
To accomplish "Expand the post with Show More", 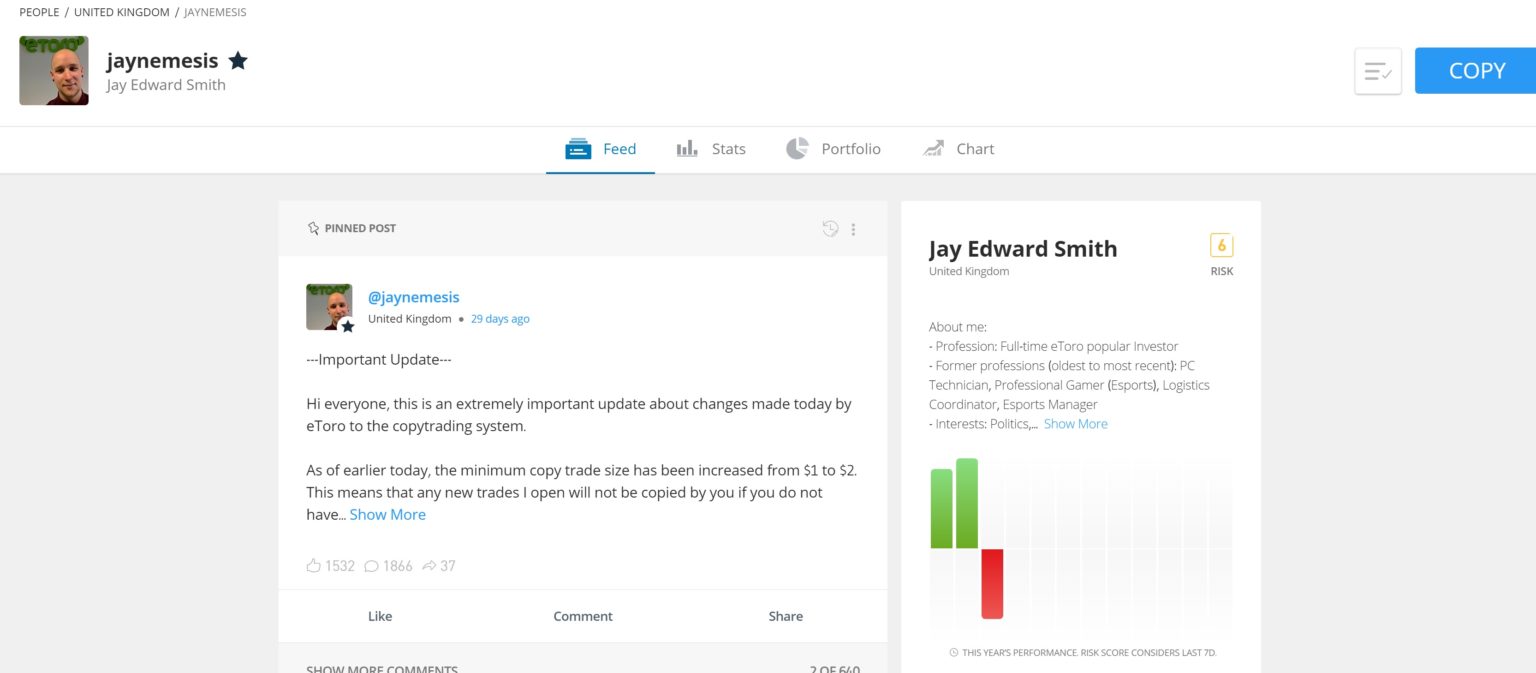I will point(387,514).
